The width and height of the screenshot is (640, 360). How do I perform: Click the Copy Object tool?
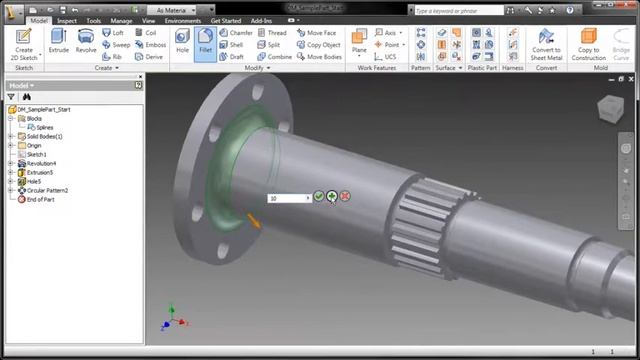click(319, 44)
